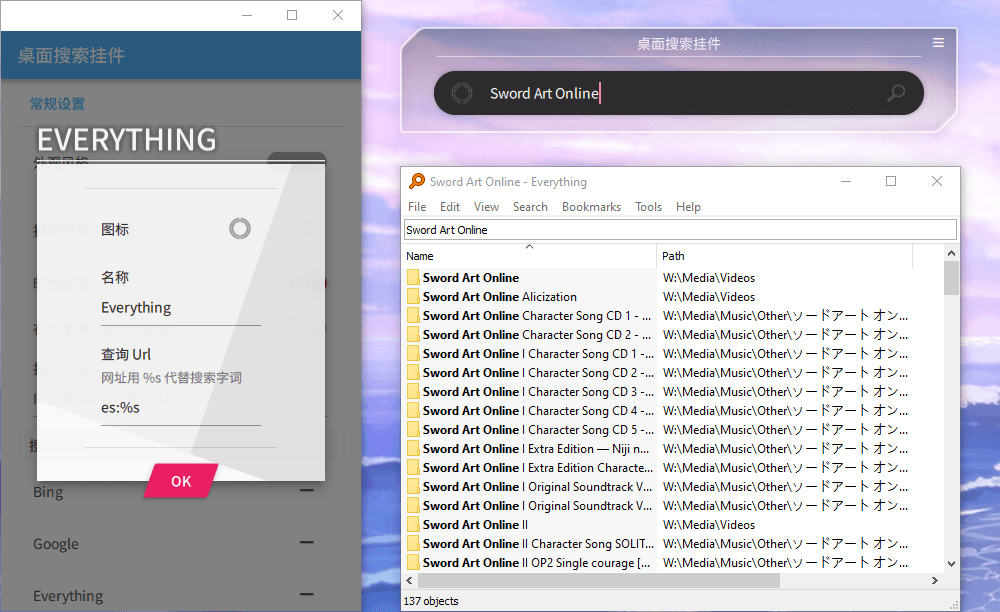Viewport: 1000px width, 612px height.
Task: Click the Name column header
Action: pyautogui.click(x=530, y=256)
